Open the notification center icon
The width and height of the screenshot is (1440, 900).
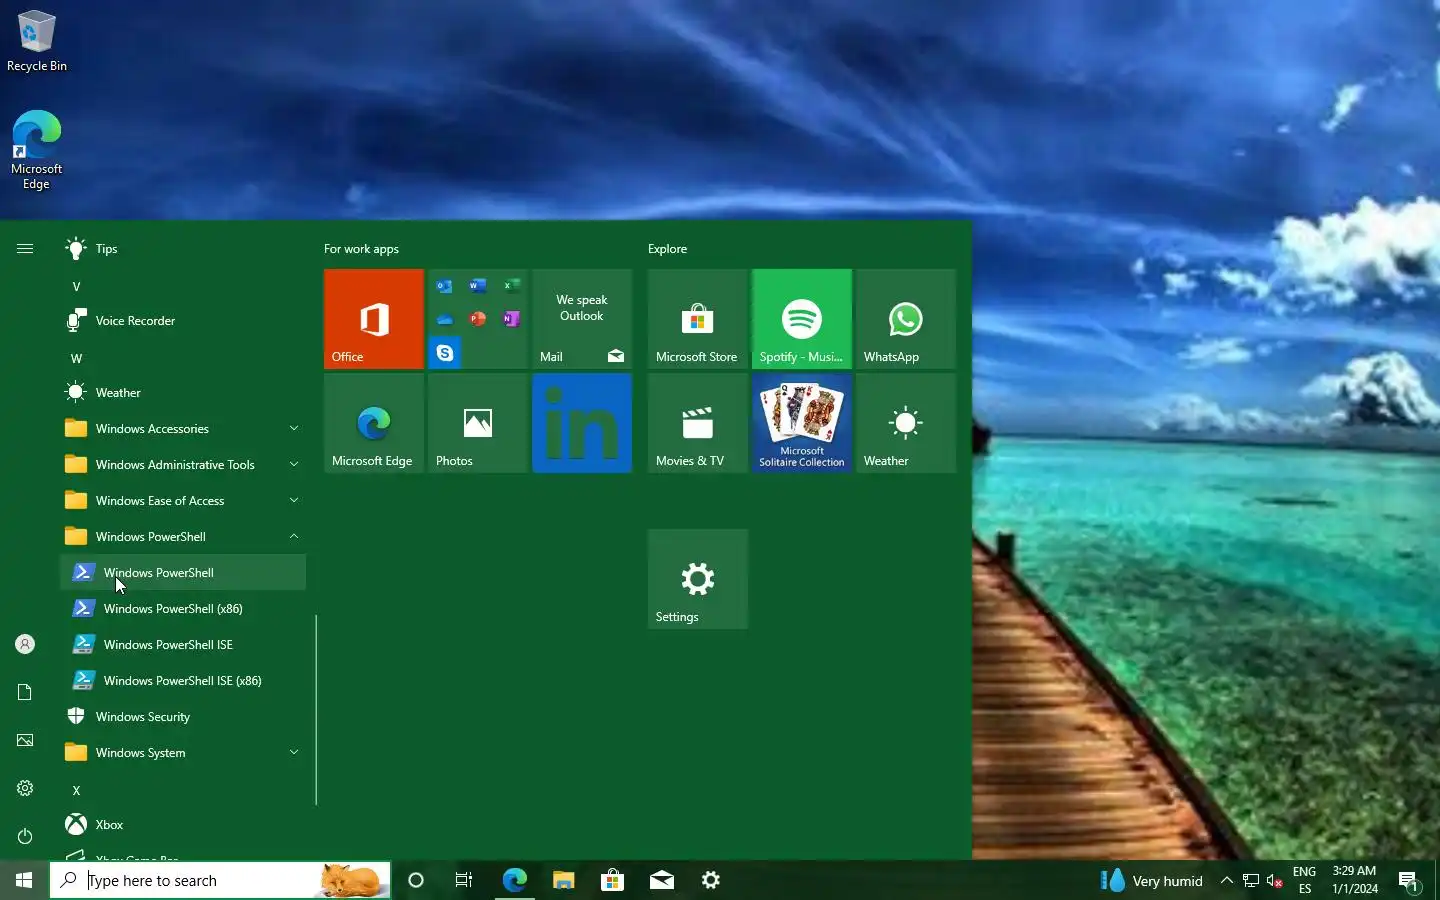(1409, 881)
